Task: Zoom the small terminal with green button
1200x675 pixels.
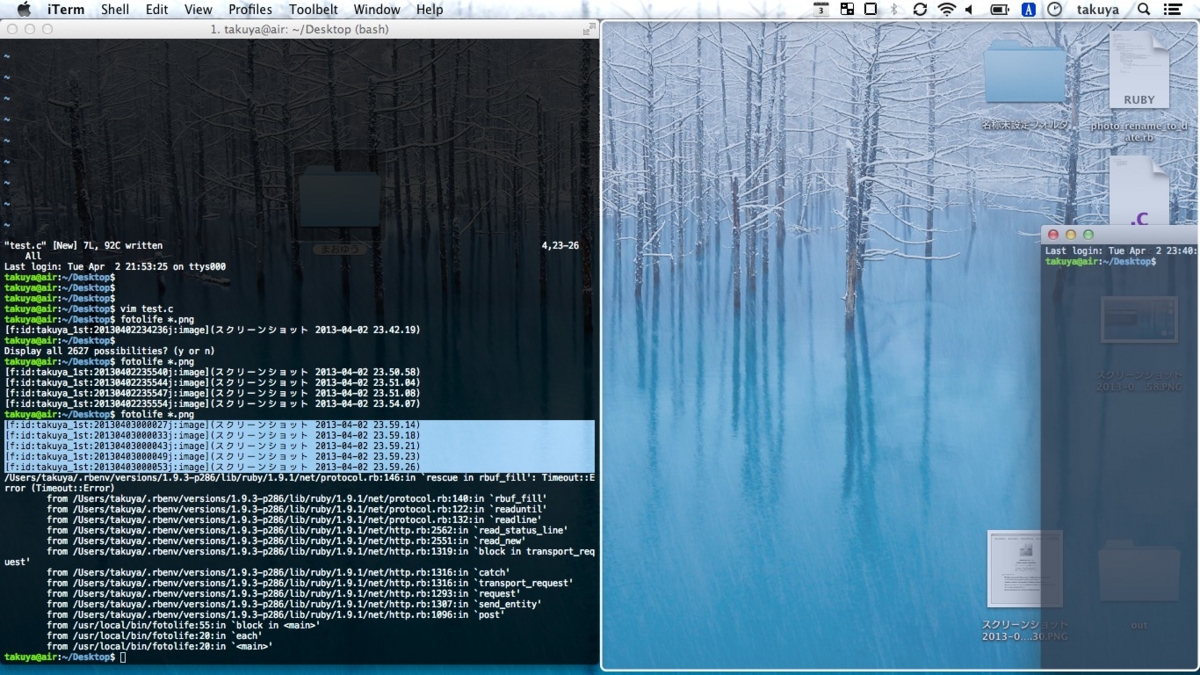Action: [x=1089, y=235]
